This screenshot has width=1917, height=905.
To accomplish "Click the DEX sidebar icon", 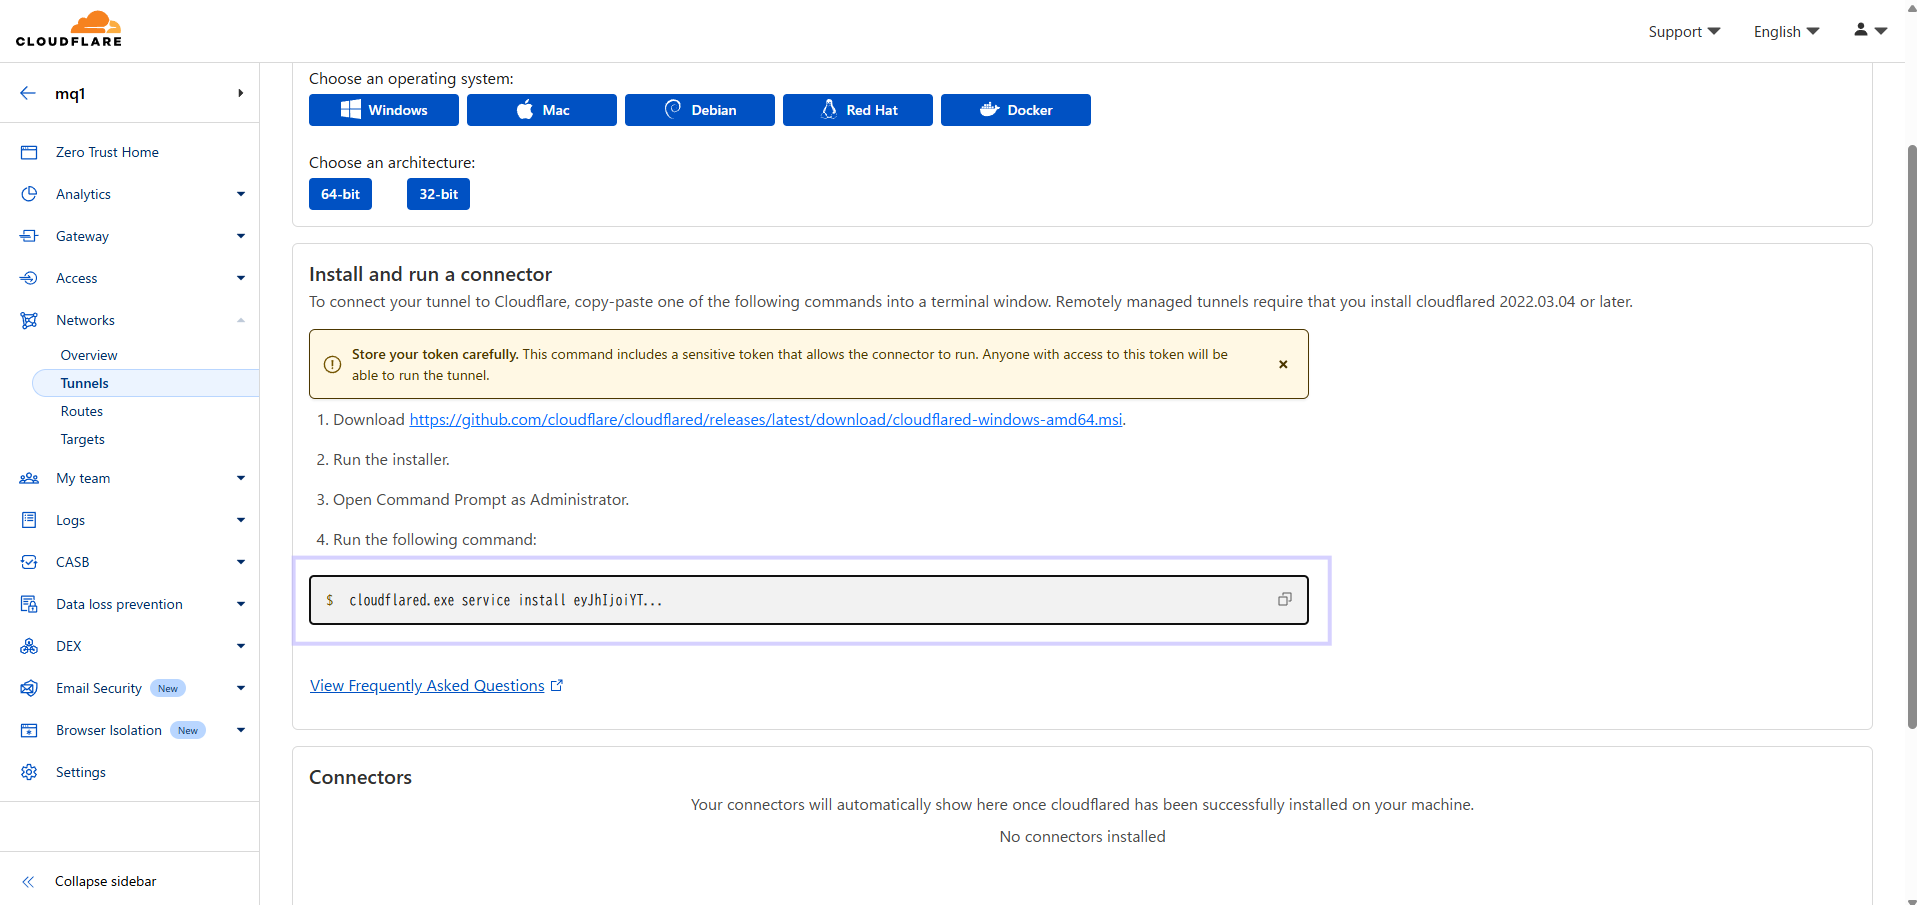I will 29,646.
